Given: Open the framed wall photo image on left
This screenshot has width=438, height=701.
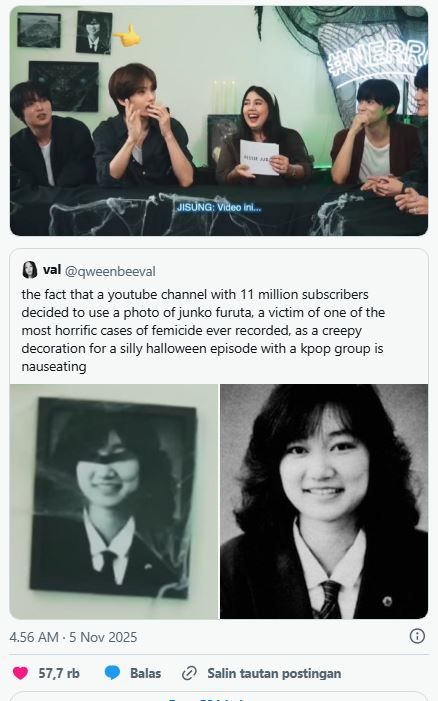Looking at the screenshot, I should pos(114,501).
